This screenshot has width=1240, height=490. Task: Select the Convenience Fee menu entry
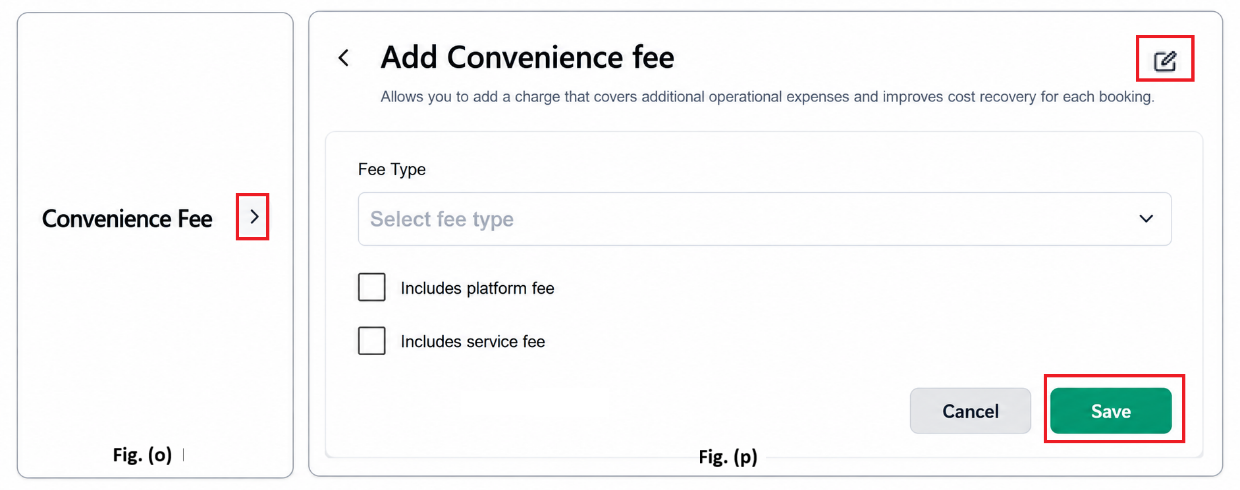[127, 219]
